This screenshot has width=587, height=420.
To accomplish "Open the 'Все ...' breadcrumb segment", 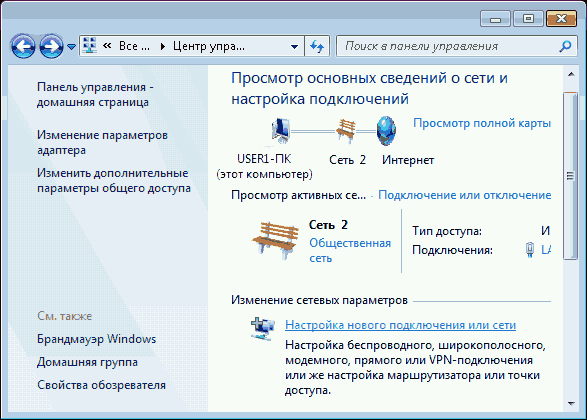I will point(134,46).
